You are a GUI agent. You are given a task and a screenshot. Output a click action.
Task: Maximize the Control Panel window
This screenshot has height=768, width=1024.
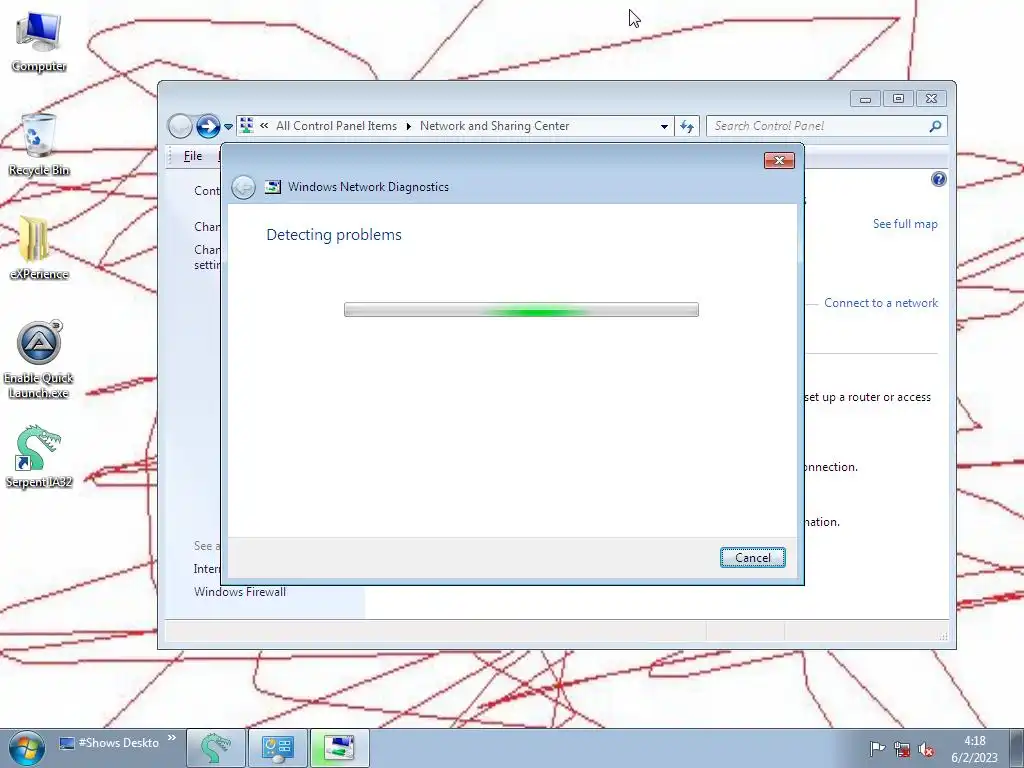(x=898, y=99)
